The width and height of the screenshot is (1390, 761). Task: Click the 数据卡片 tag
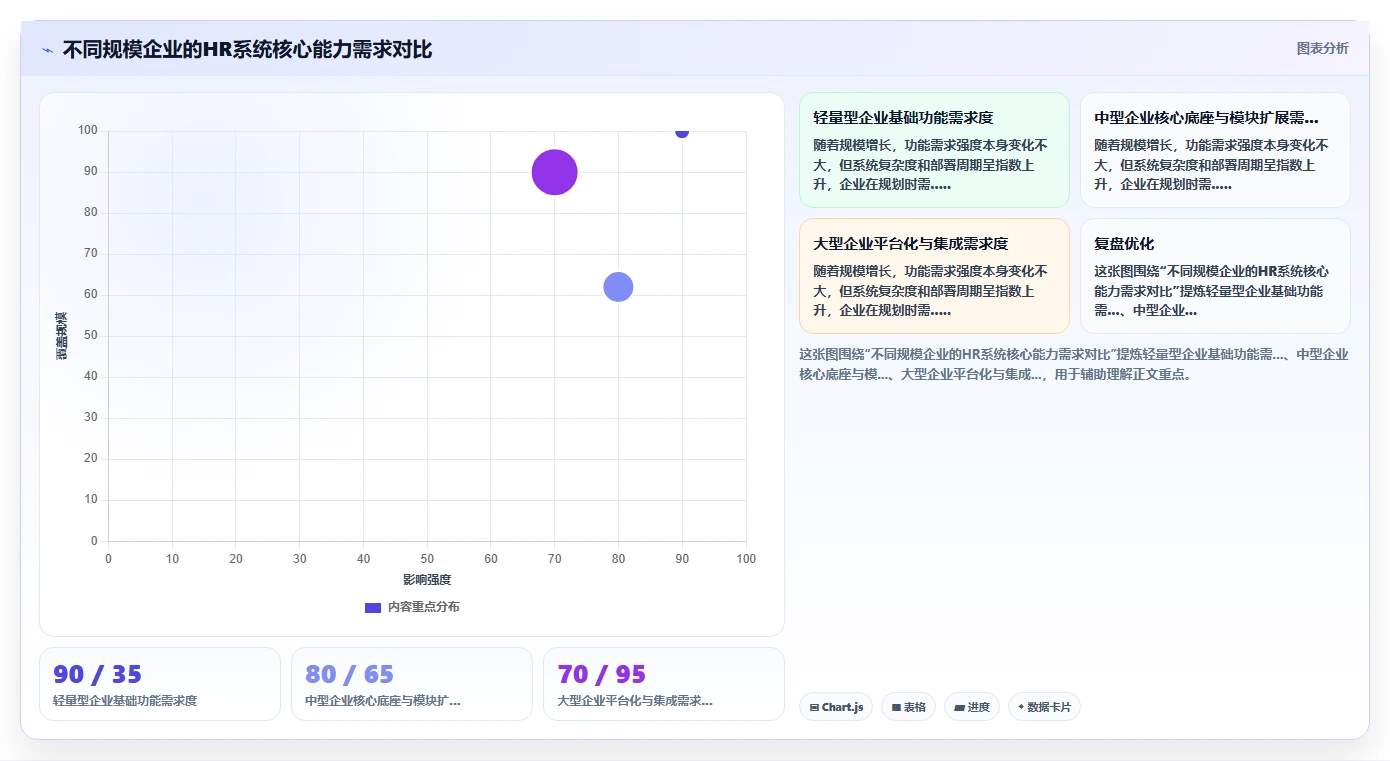(1044, 707)
